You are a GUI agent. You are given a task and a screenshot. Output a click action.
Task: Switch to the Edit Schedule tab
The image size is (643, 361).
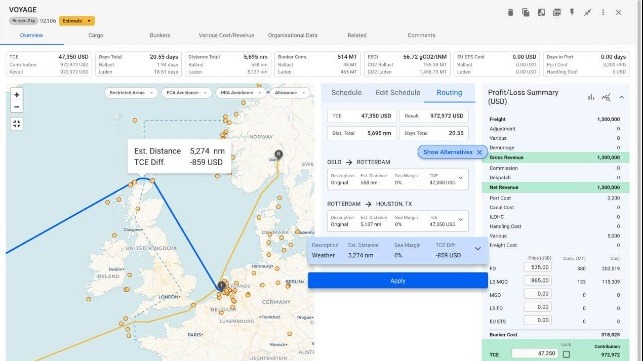tap(398, 93)
